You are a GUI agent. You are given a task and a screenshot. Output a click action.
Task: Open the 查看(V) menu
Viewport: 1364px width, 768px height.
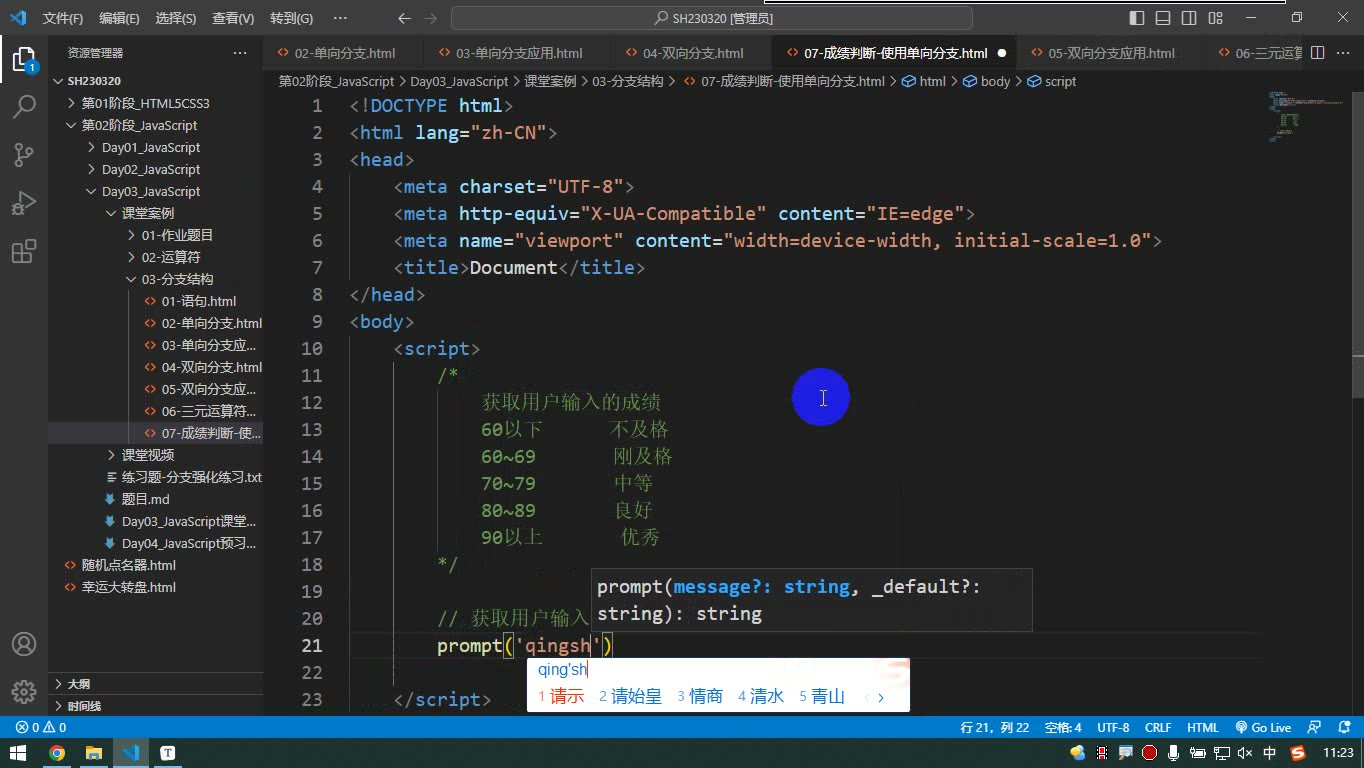point(233,18)
